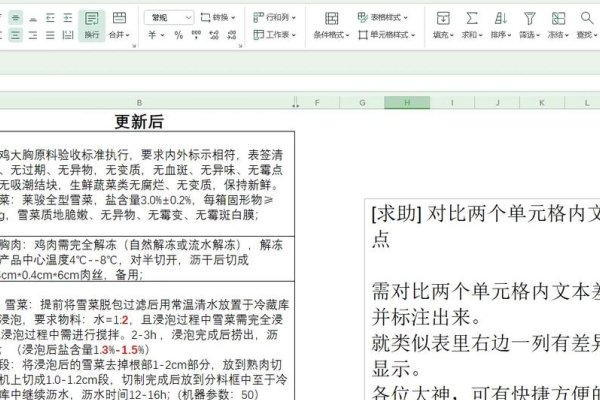This screenshot has width=600, height=400.
Task: Open the 合并 merge cells dropdown
Action: [119, 25]
